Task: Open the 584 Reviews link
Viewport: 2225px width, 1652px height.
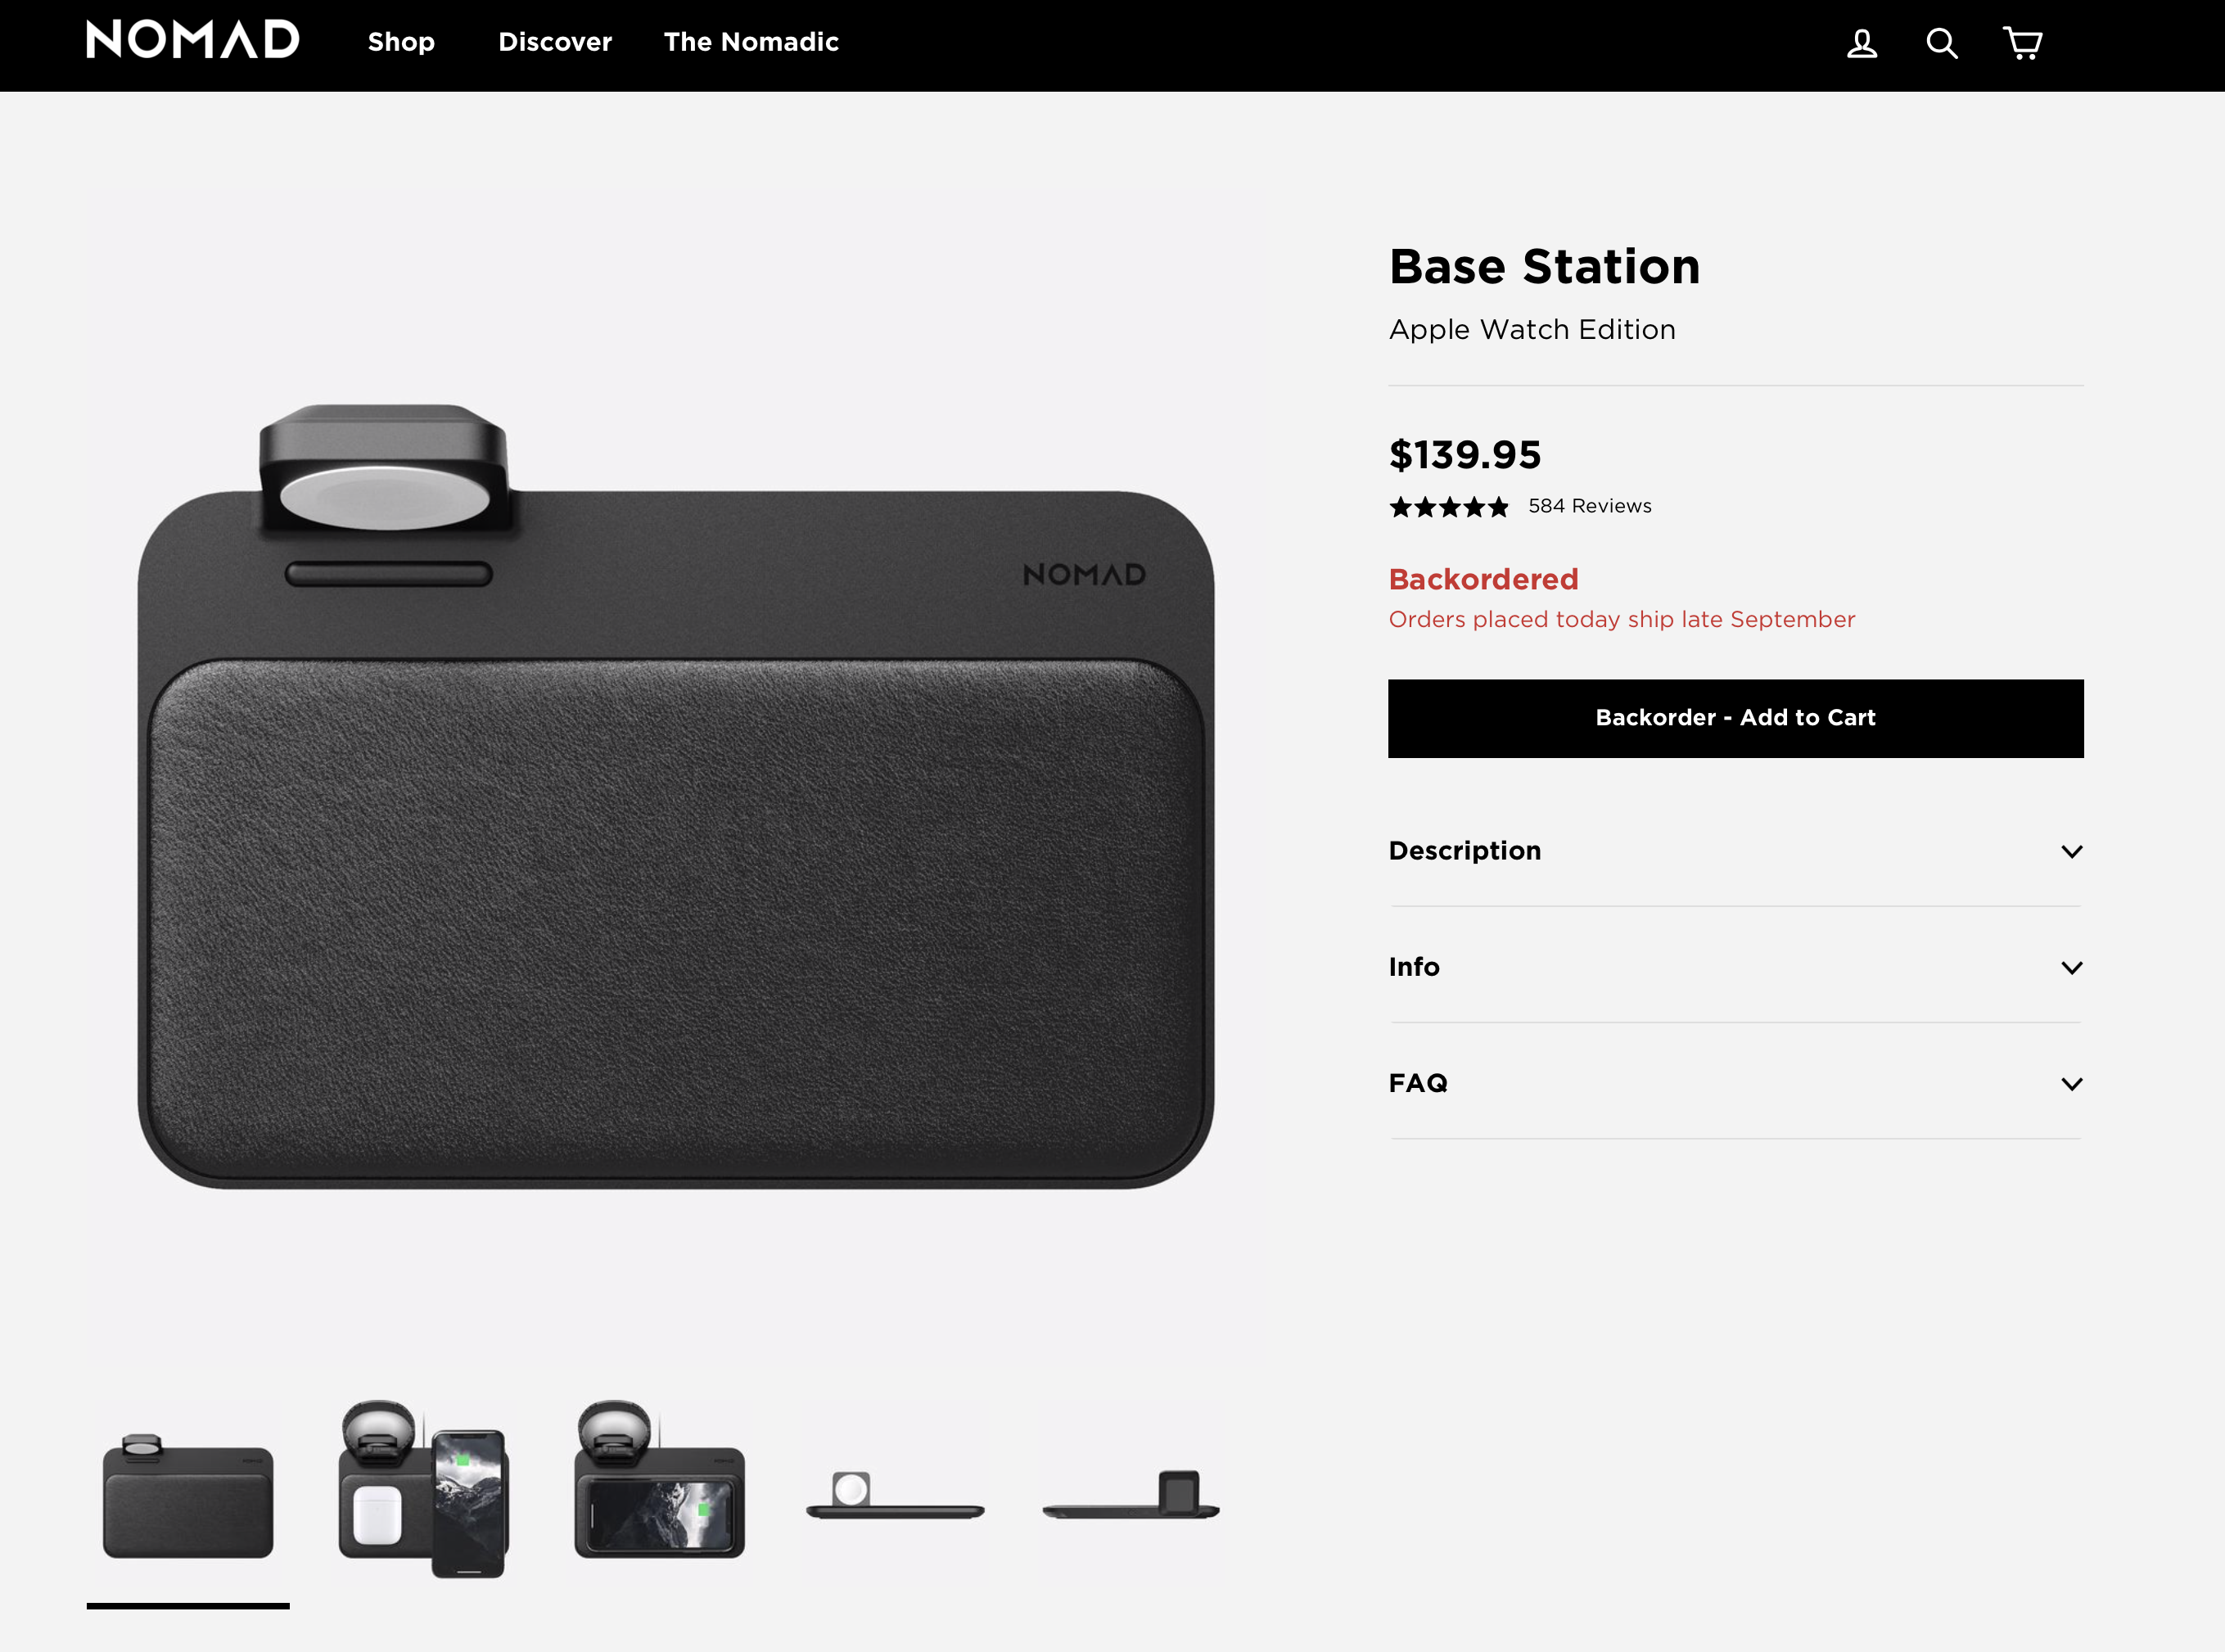Action: click(x=1589, y=506)
